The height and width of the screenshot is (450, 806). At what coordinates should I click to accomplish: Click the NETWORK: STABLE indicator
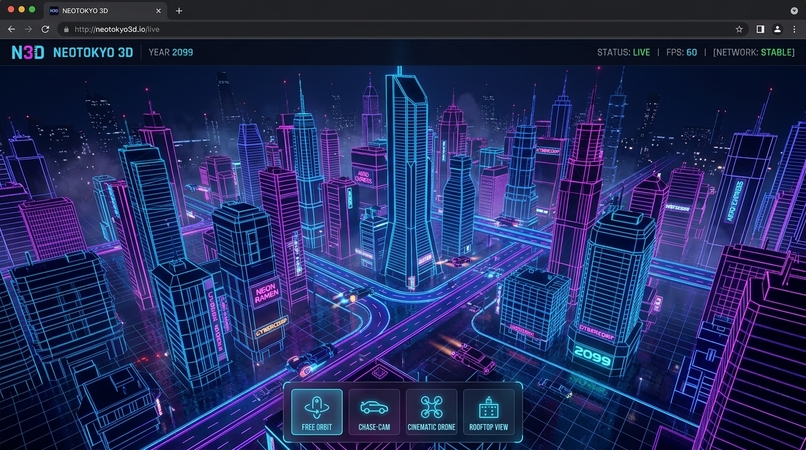754,52
